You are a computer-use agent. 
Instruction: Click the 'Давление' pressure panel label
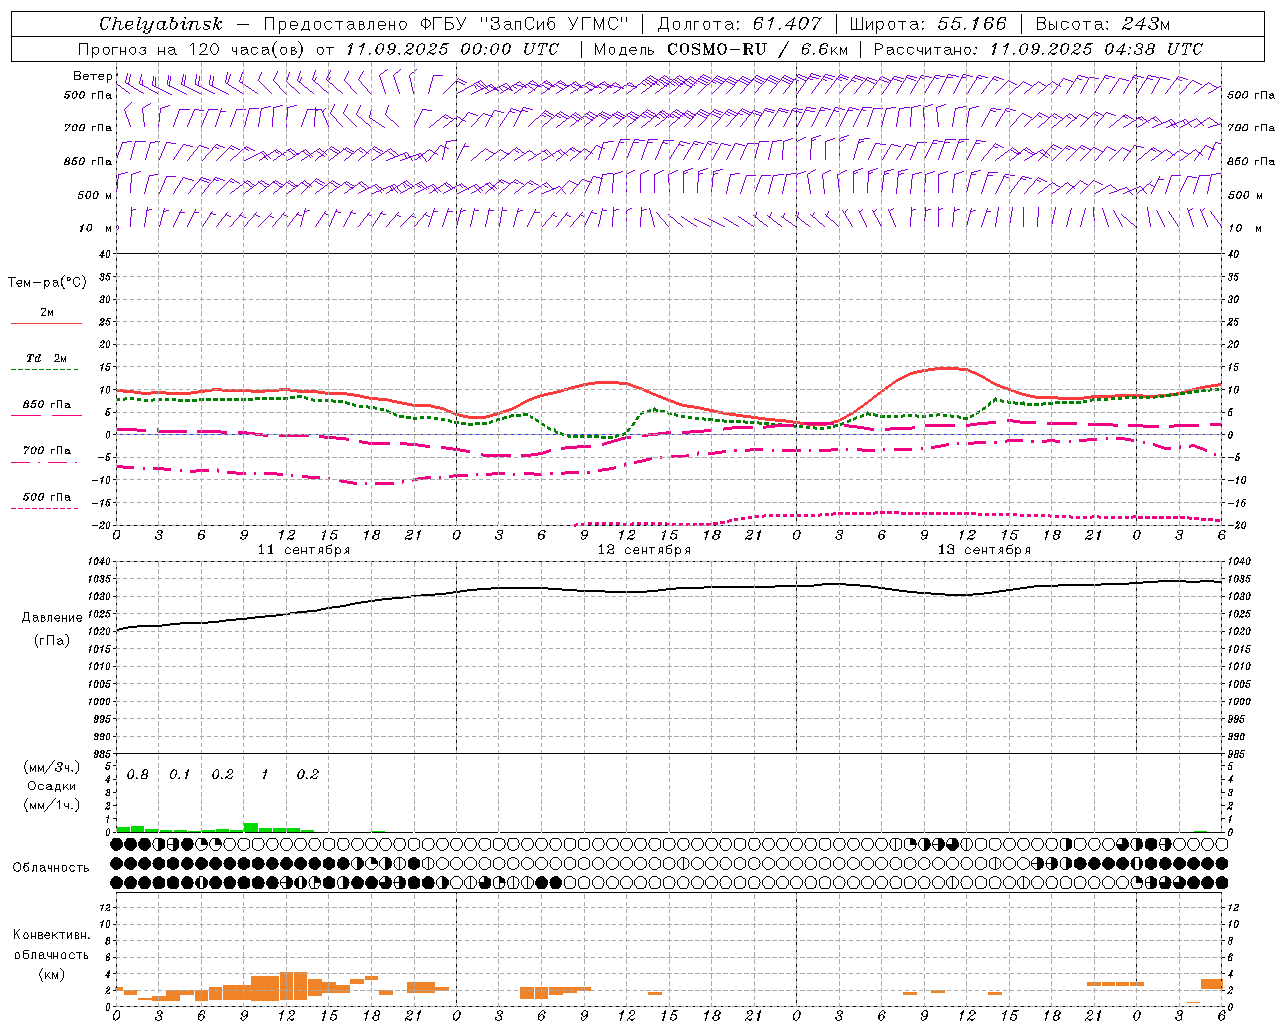[x=52, y=618]
